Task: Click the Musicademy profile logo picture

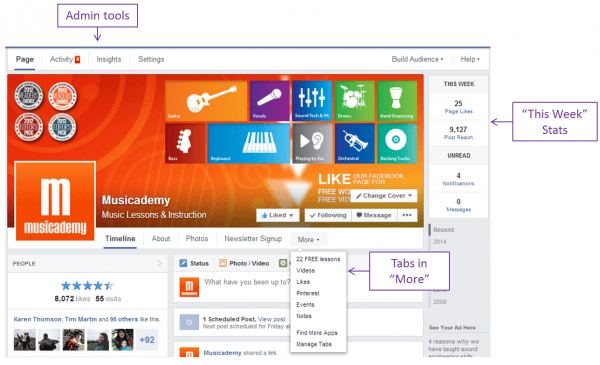Action: (55, 201)
